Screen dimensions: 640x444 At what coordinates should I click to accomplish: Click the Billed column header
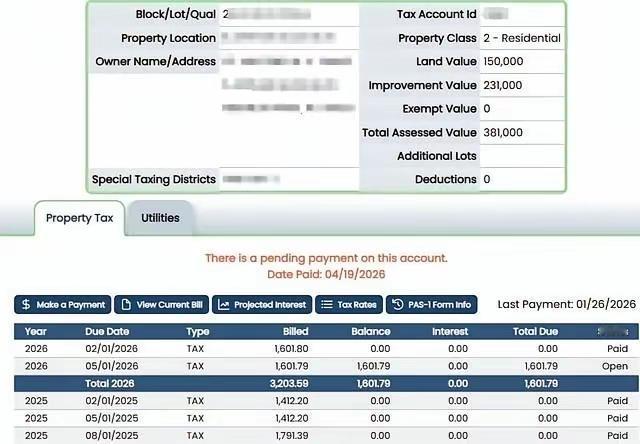click(296, 331)
